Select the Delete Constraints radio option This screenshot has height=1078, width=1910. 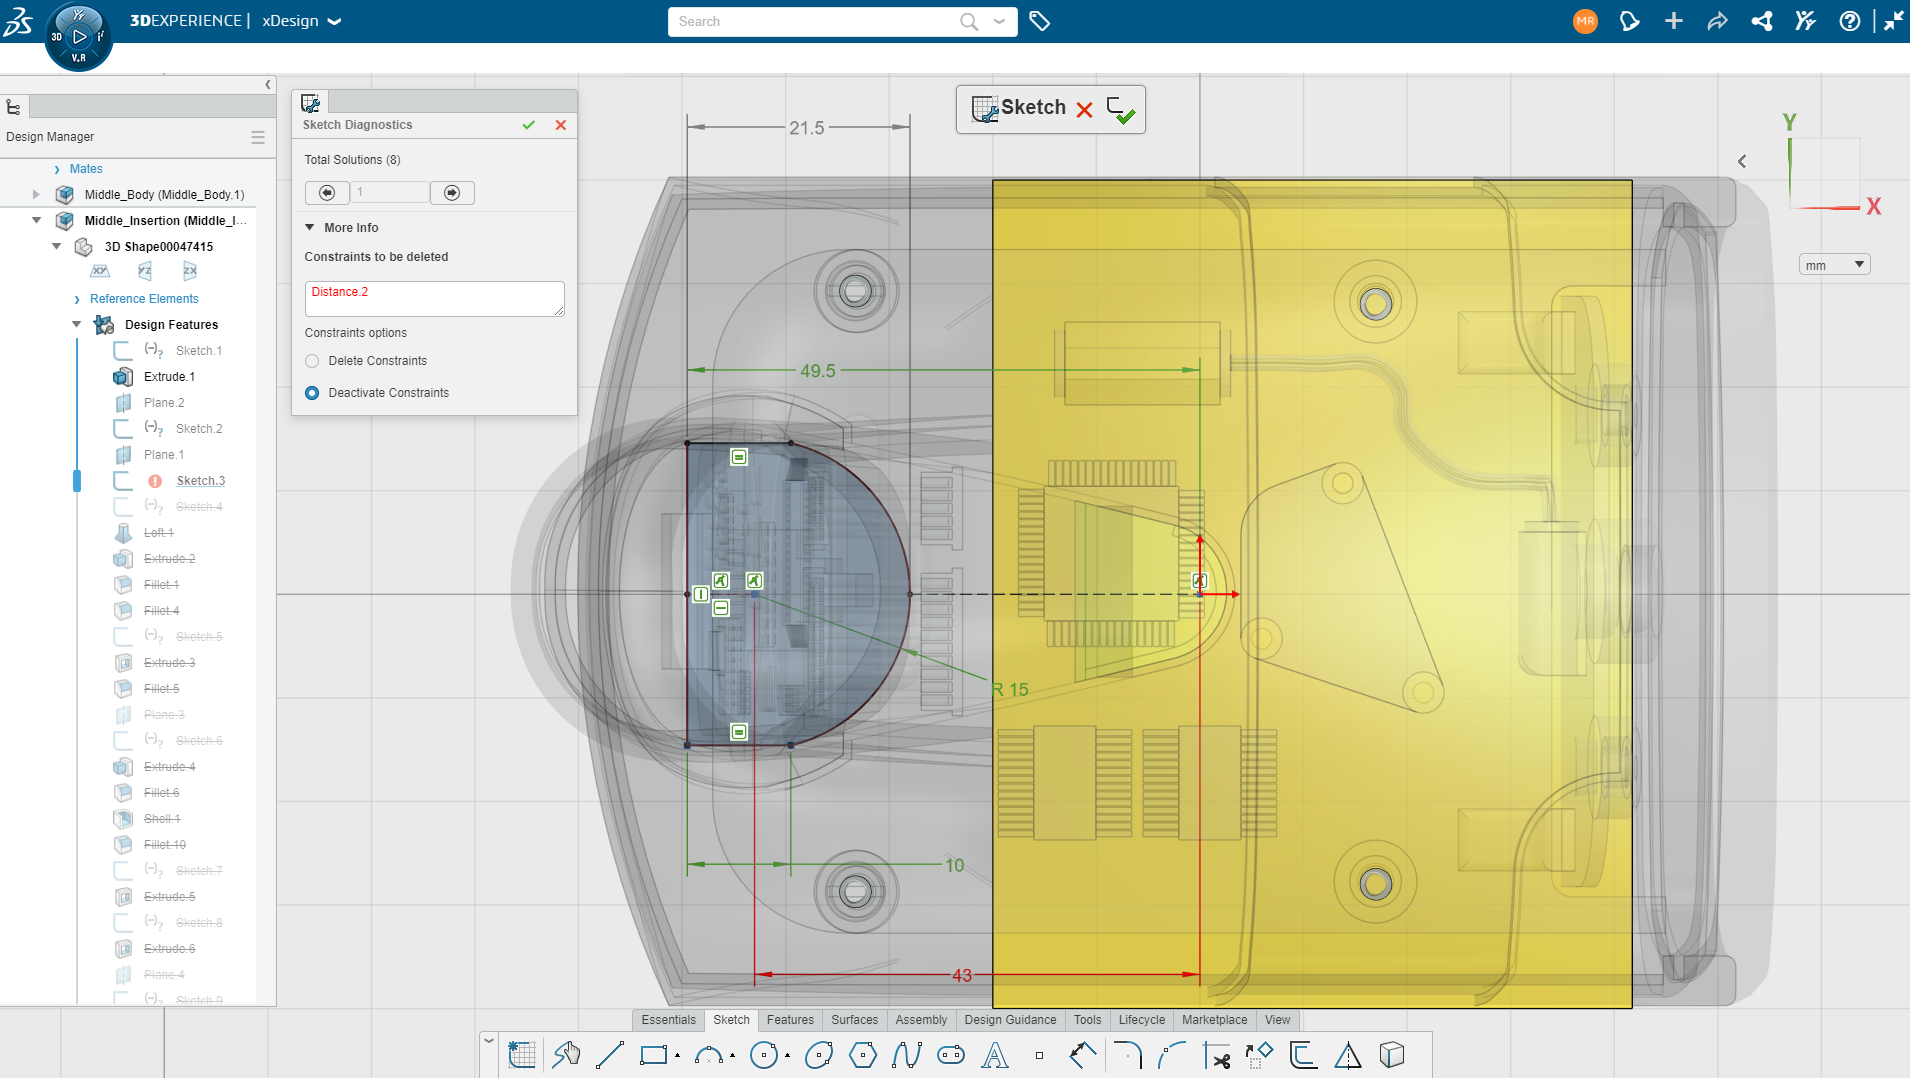click(312, 361)
